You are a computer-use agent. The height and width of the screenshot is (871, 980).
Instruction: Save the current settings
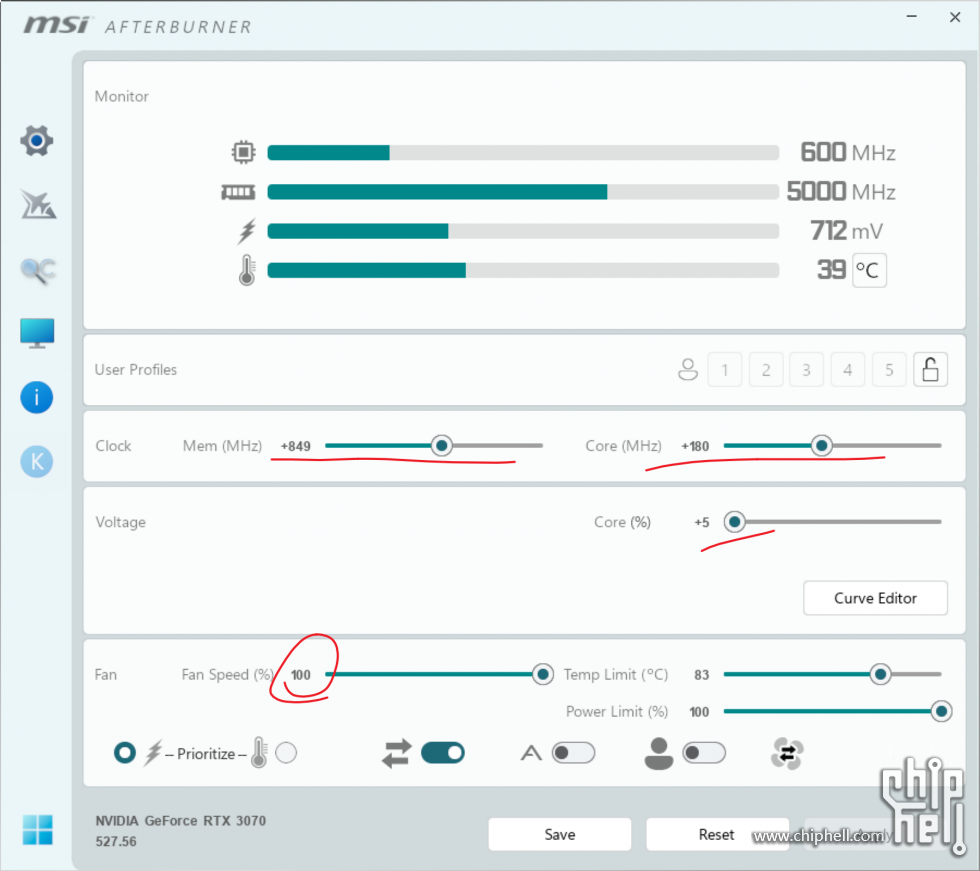click(559, 834)
